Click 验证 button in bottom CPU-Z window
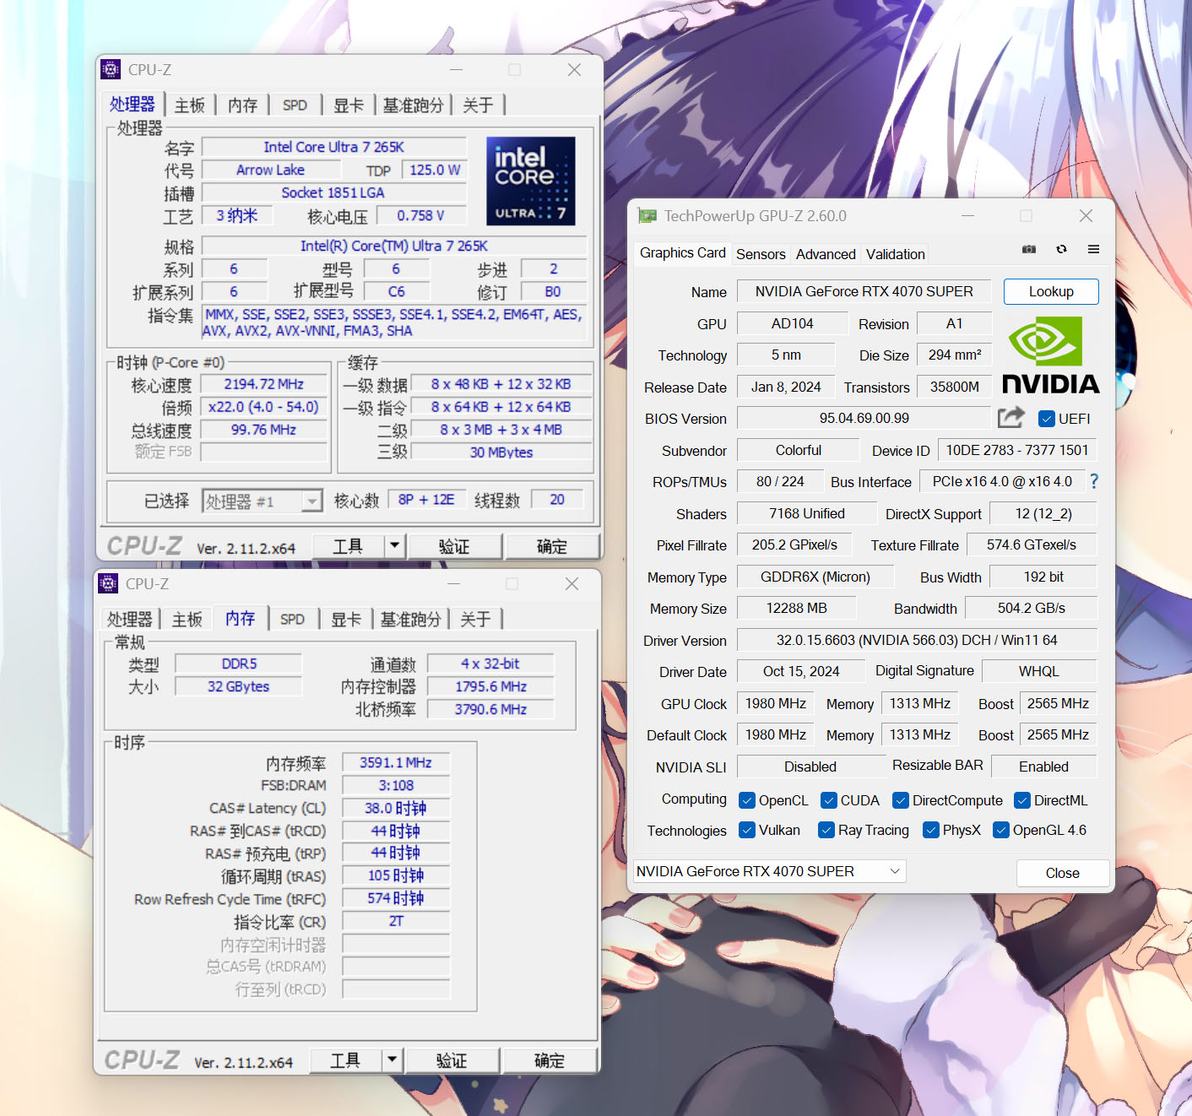 (x=452, y=1060)
